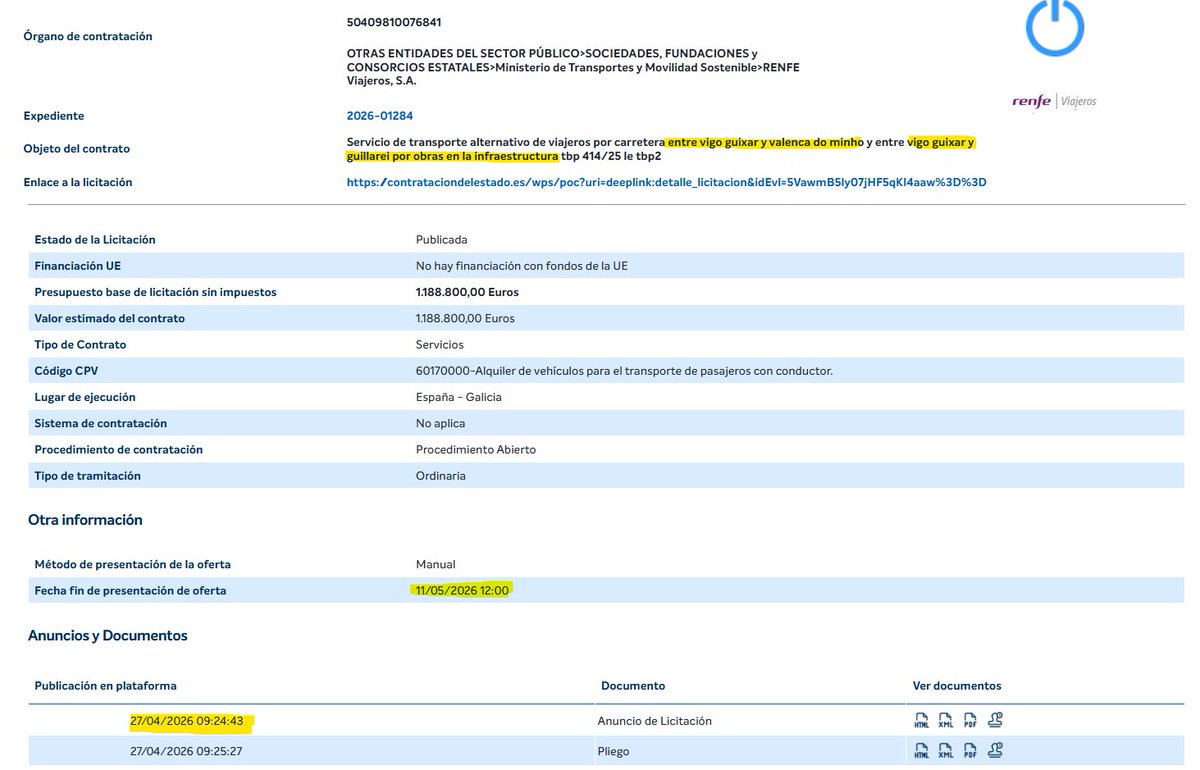Viewport: 1200px width, 770px height.
Task: Open XML document for Pliego
Action: tap(946, 751)
